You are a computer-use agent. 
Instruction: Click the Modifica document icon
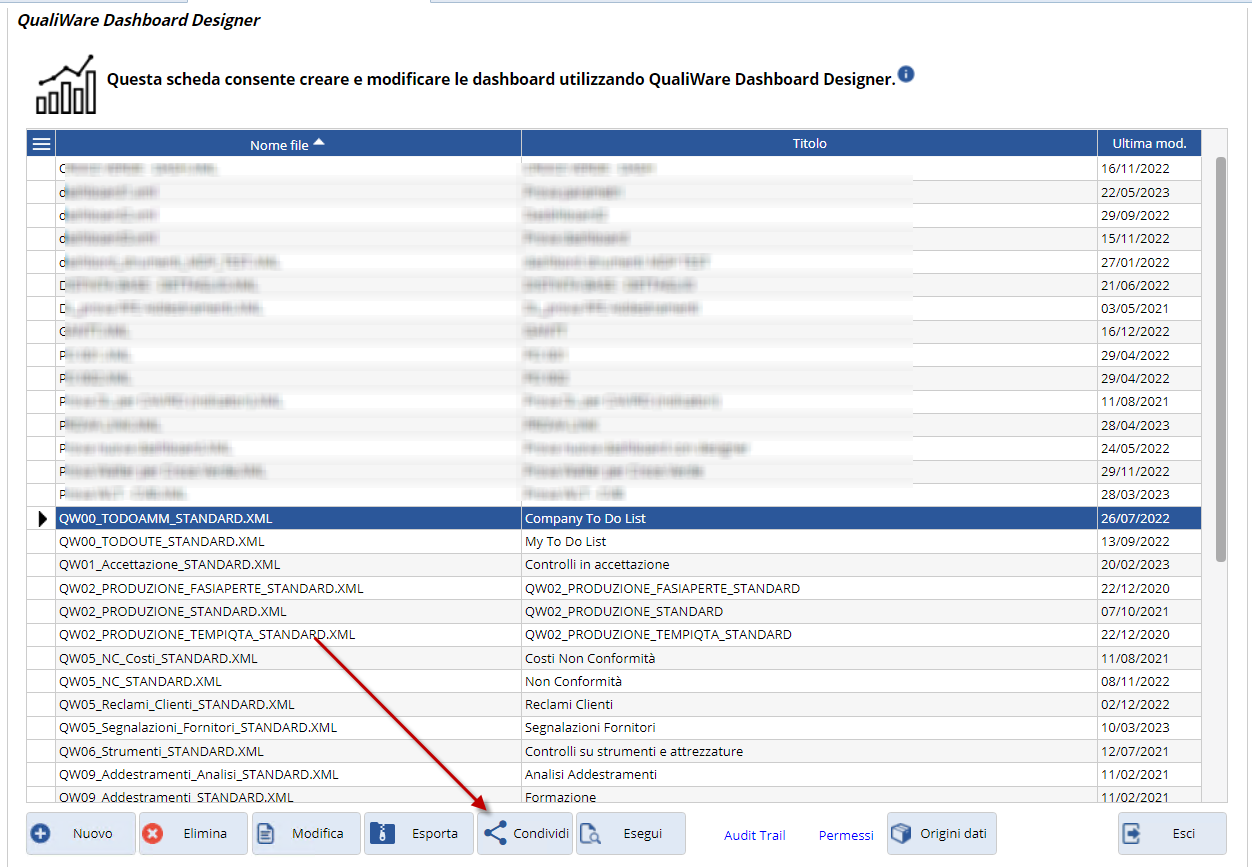(x=266, y=834)
